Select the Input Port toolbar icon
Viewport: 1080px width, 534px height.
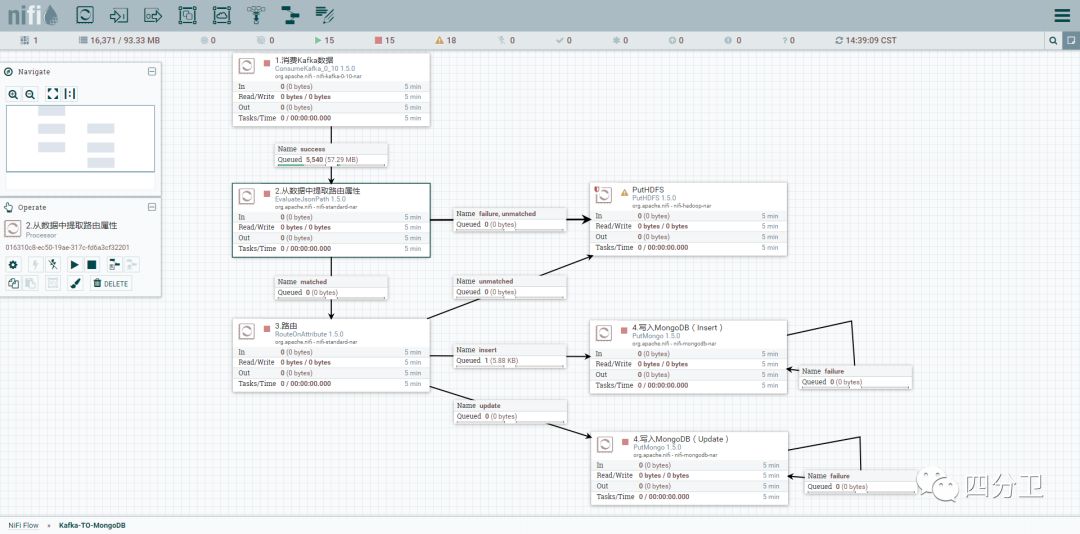tap(119, 15)
